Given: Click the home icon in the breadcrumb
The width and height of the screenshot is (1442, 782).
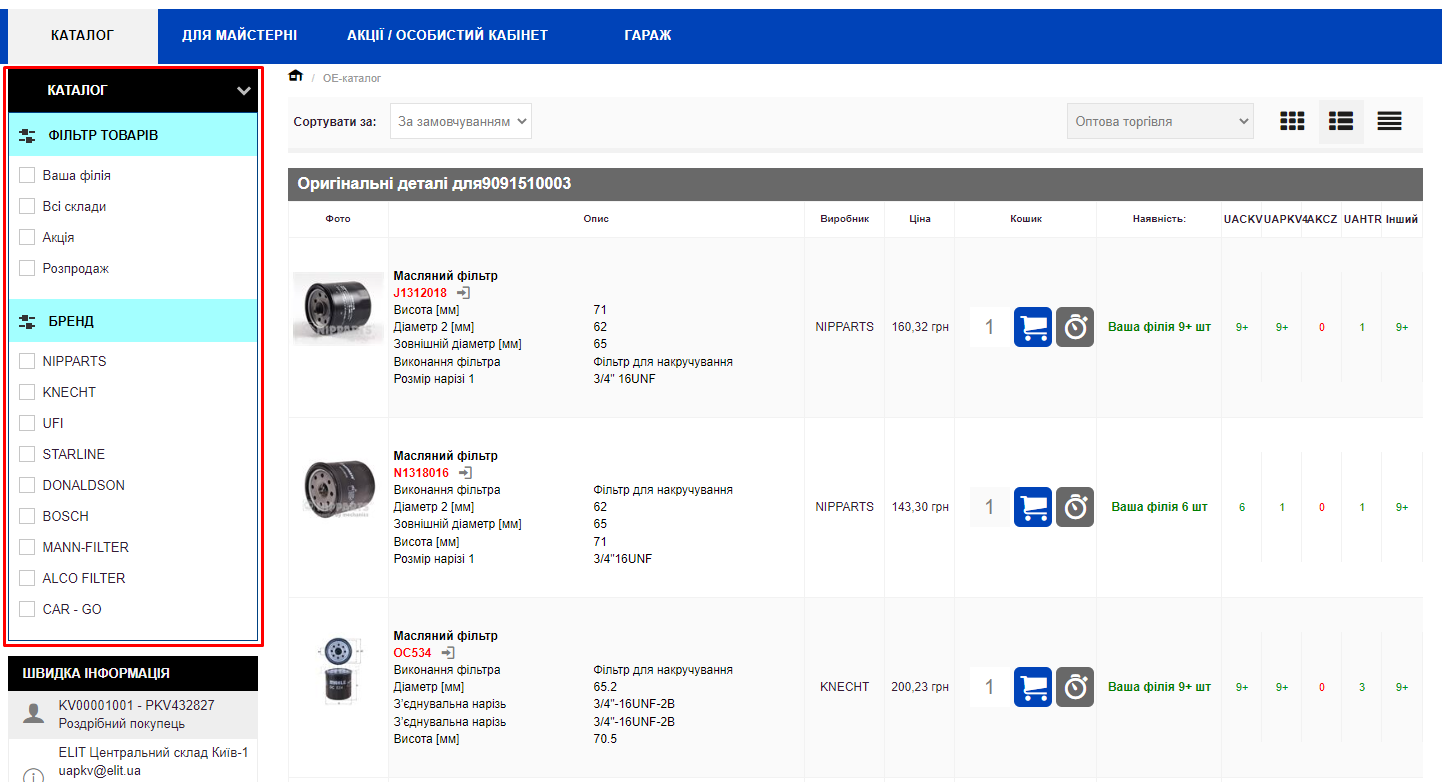Looking at the screenshot, I should point(295,77).
